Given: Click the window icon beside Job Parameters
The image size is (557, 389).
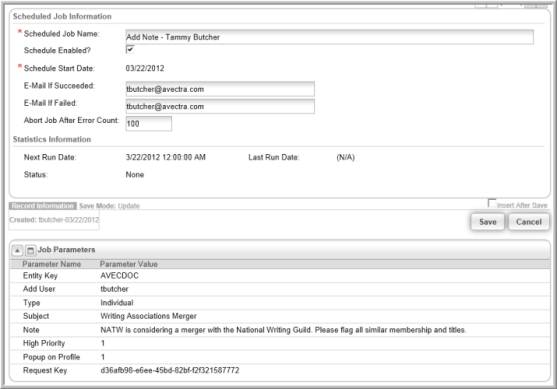Looking at the screenshot, I should click(31, 250).
